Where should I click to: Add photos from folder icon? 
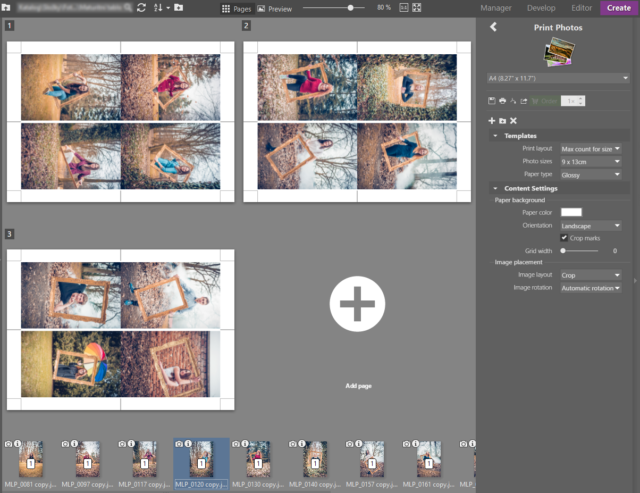(x=502, y=120)
